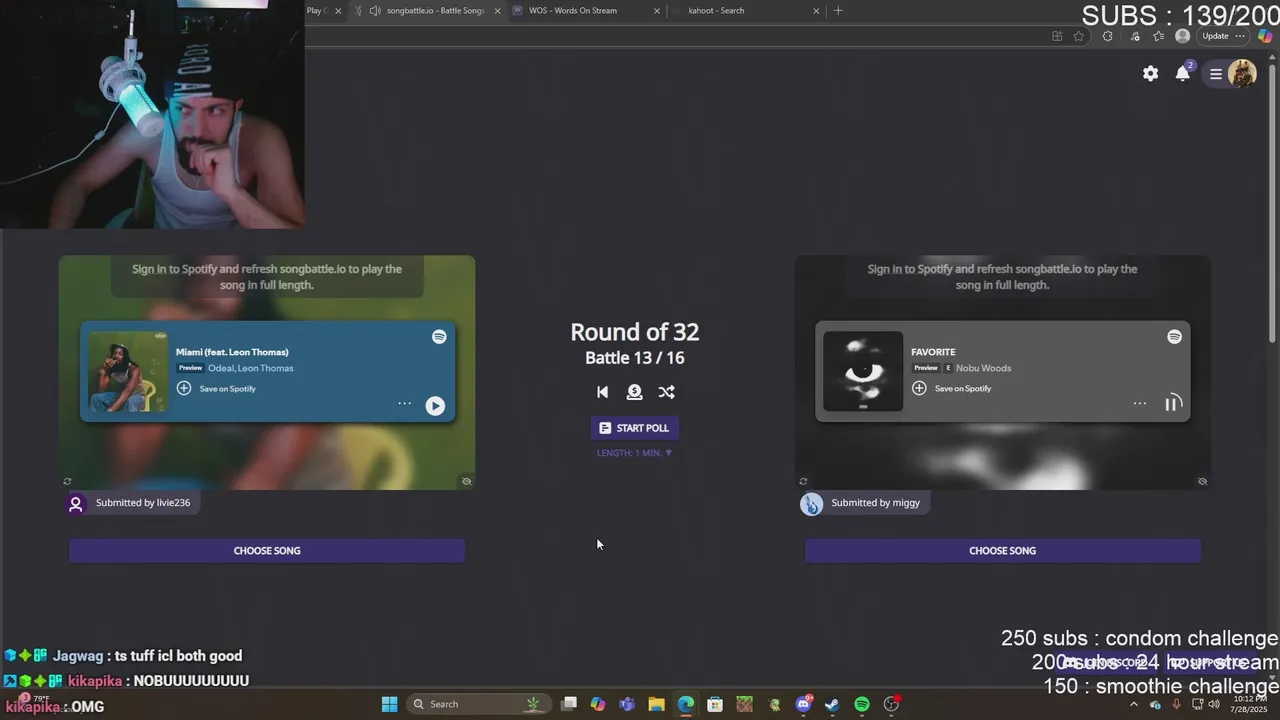The width and height of the screenshot is (1280, 720).
Task: Close the songbattle.io tab
Action: 497,11
